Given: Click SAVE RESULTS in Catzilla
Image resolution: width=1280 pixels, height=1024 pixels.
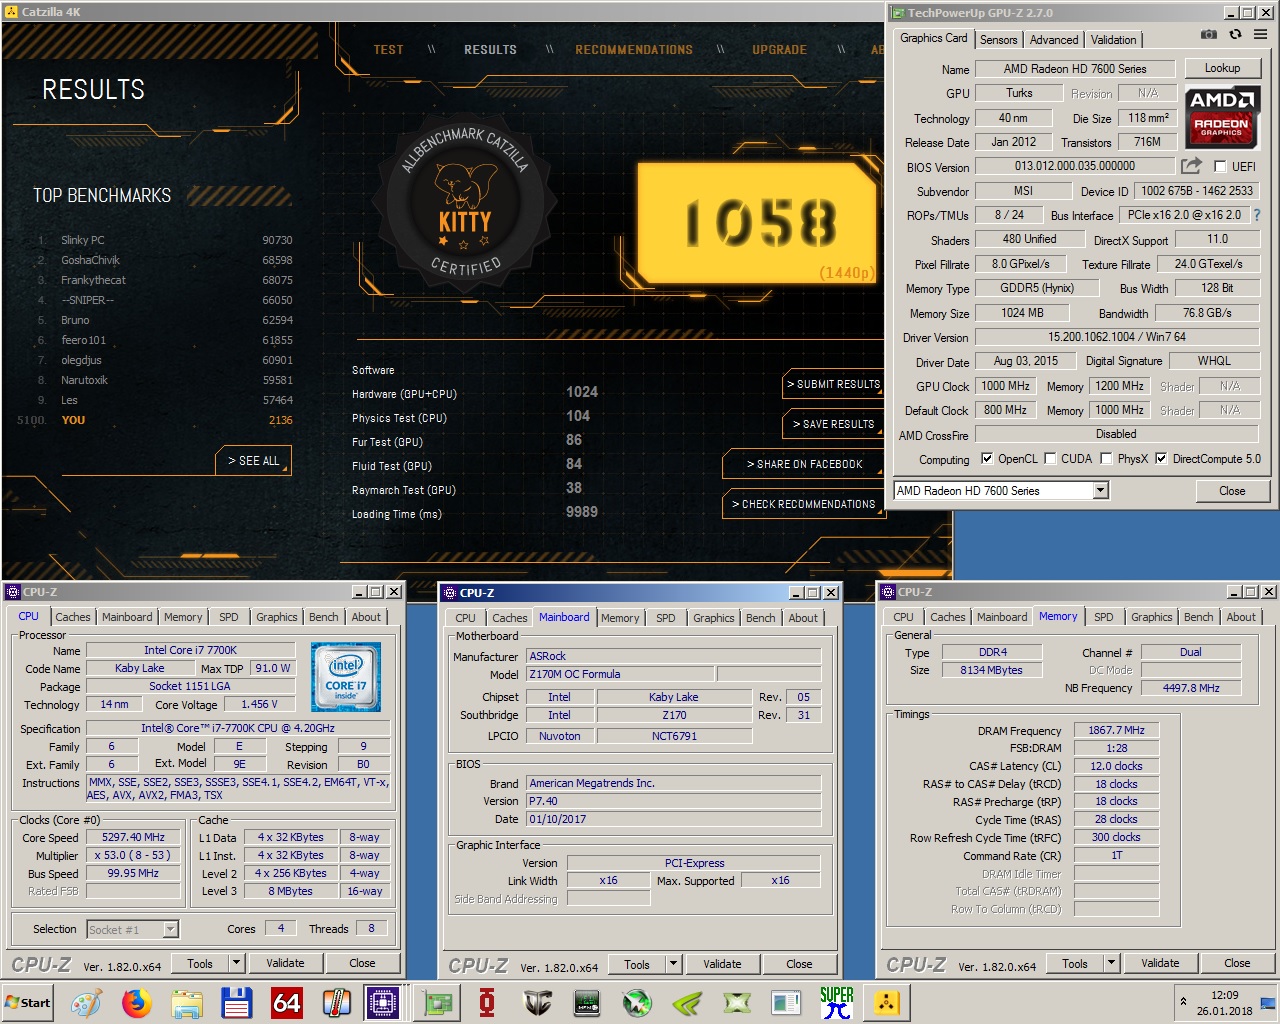Looking at the screenshot, I should click(x=833, y=424).
